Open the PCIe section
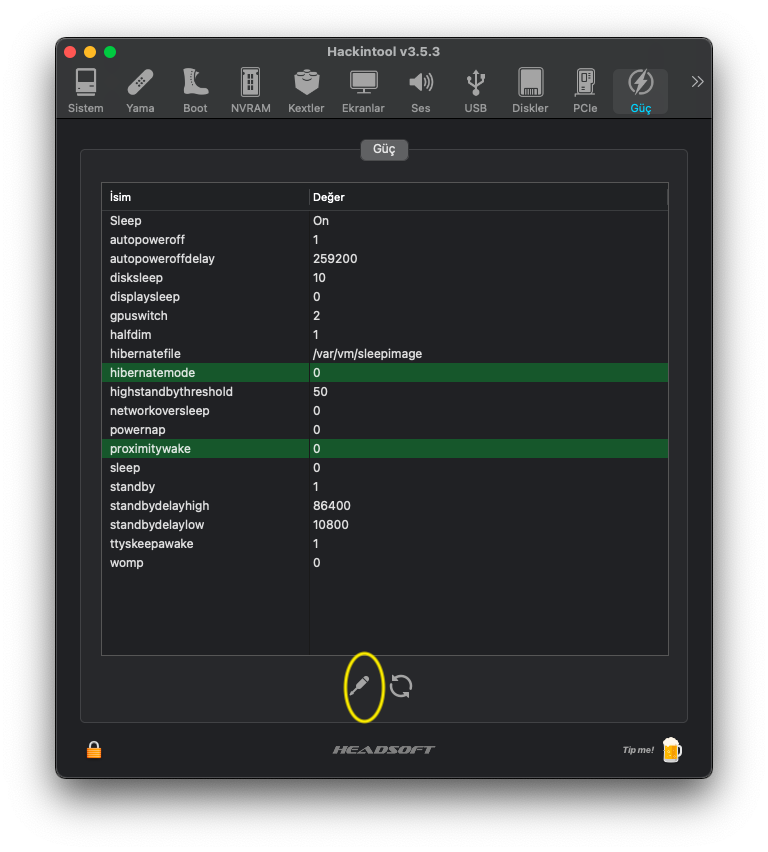768x852 pixels. click(585, 91)
